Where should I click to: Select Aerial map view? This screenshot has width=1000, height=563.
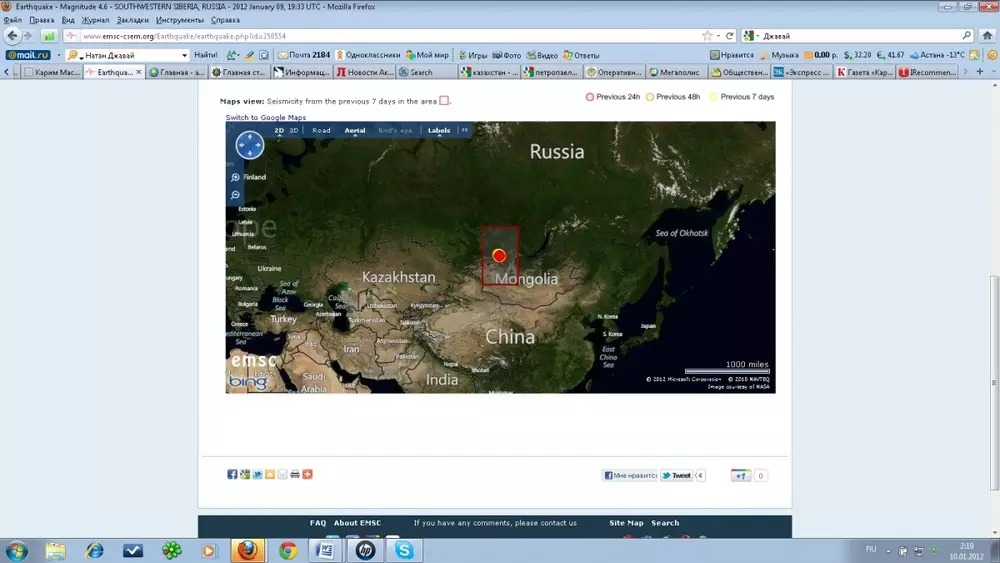point(355,130)
